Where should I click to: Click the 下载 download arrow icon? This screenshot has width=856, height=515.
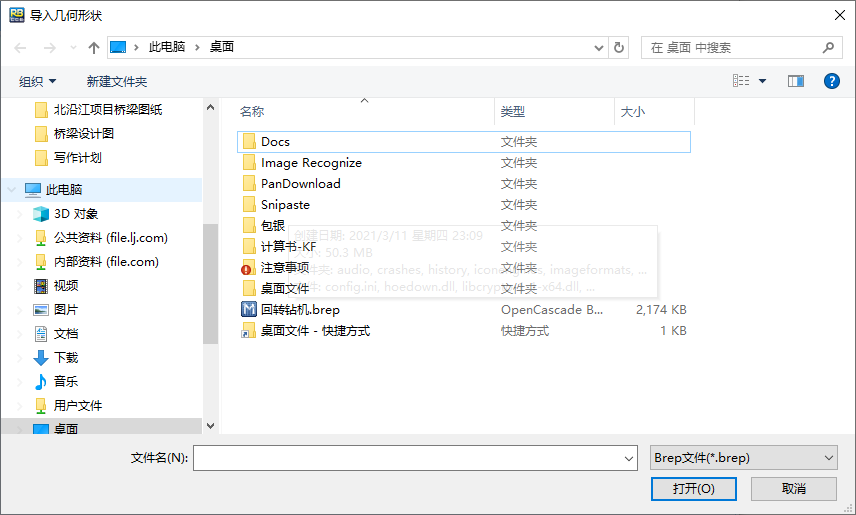pyautogui.click(x=41, y=358)
